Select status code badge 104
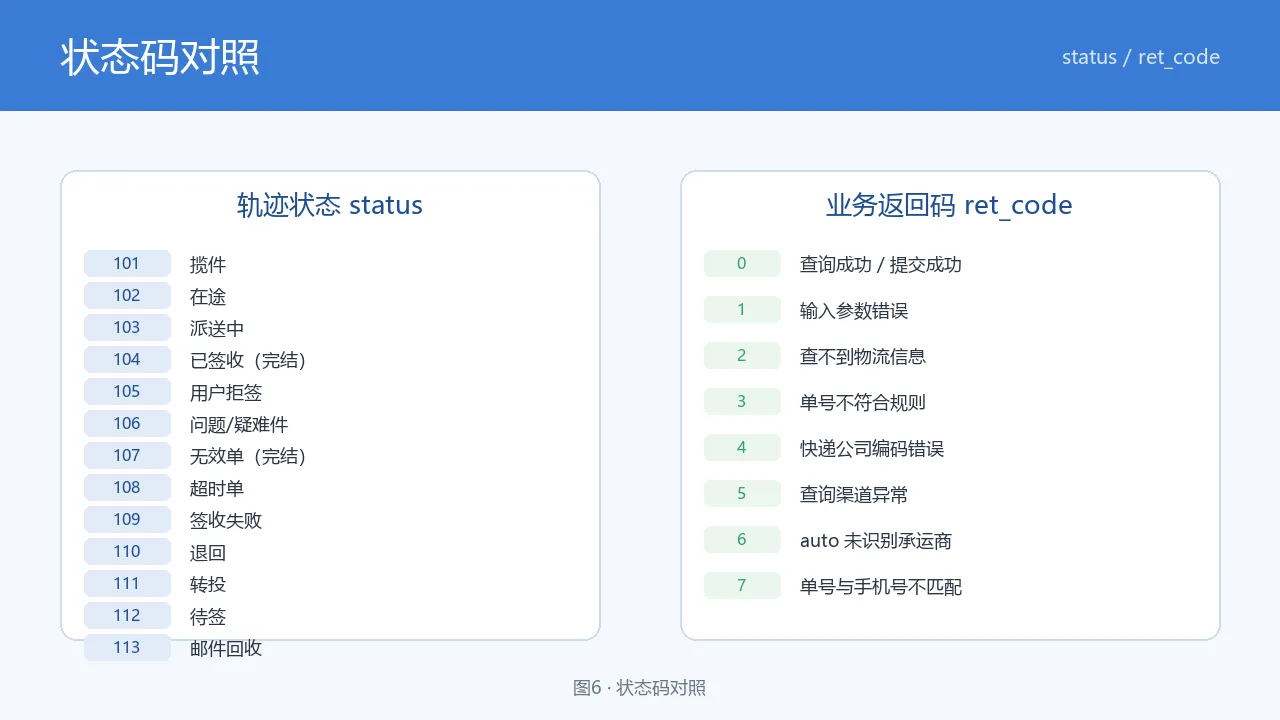This screenshot has width=1280, height=720. (x=127, y=360)
